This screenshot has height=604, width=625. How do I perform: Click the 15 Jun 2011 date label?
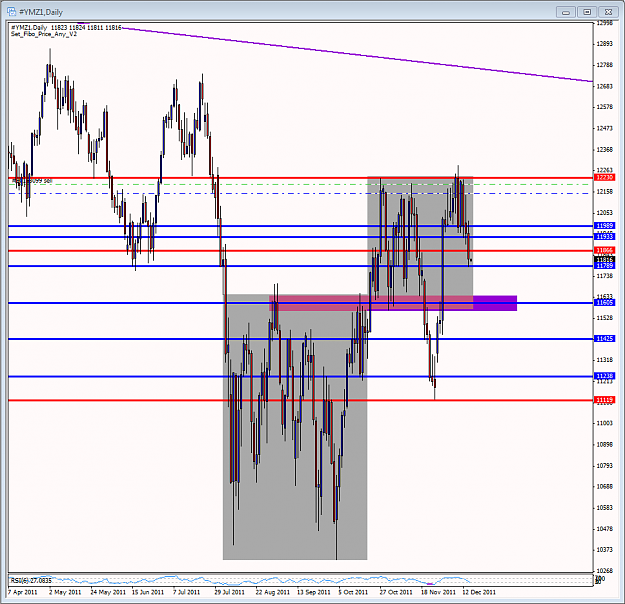(148, 592)
